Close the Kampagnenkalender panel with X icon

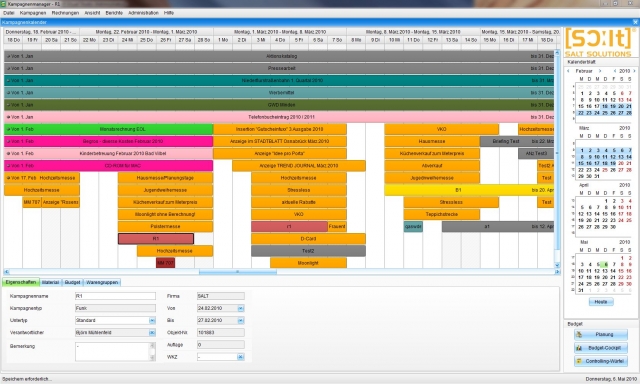pyautogui.click(x=636, y=22)
